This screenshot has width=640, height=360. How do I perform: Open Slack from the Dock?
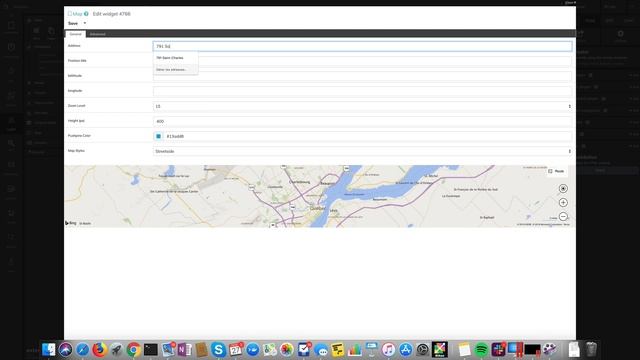[x=498, y=349]
